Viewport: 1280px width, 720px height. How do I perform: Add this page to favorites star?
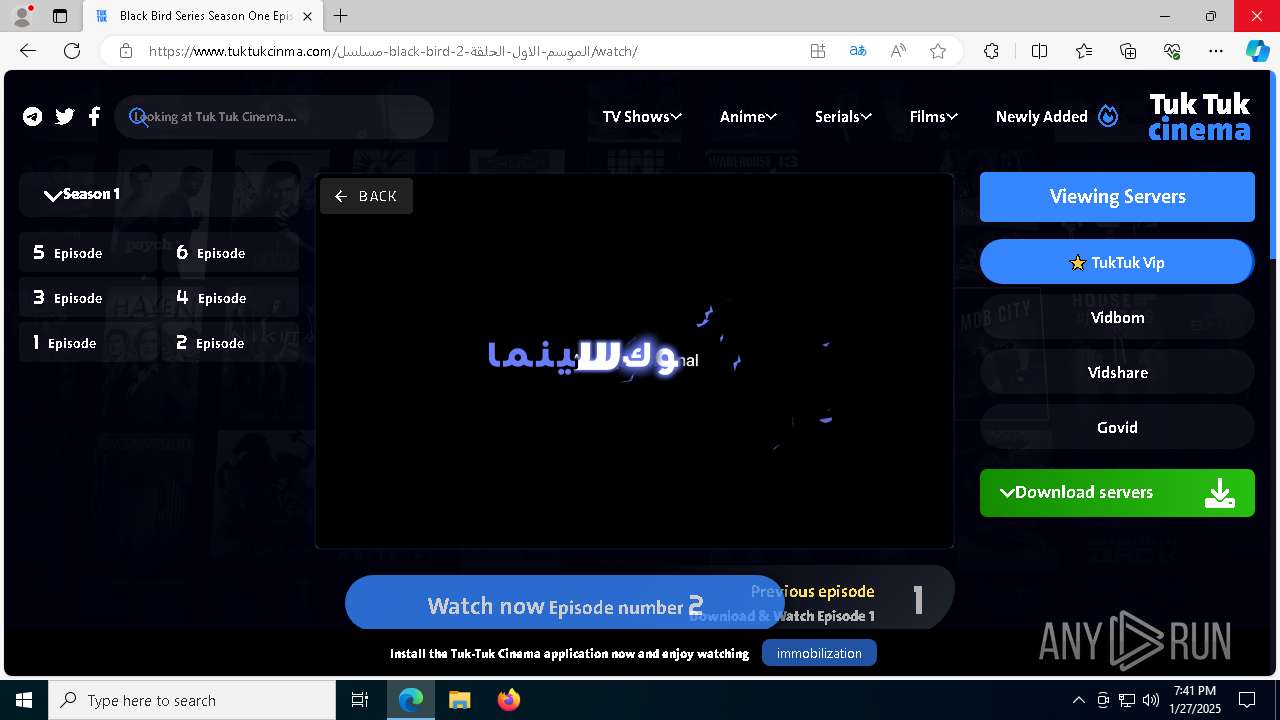pyautogui.click(x=938, y=51)
